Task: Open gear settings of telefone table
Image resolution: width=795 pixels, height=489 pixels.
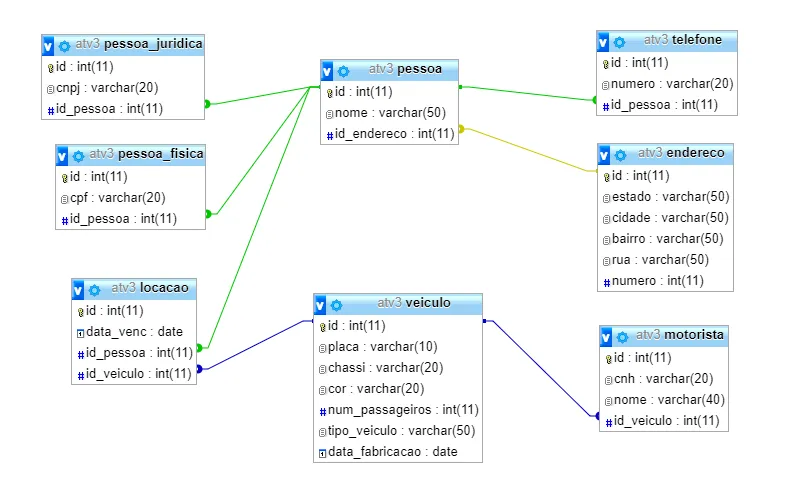Action: pyautogui.click(x=619, y=42)
